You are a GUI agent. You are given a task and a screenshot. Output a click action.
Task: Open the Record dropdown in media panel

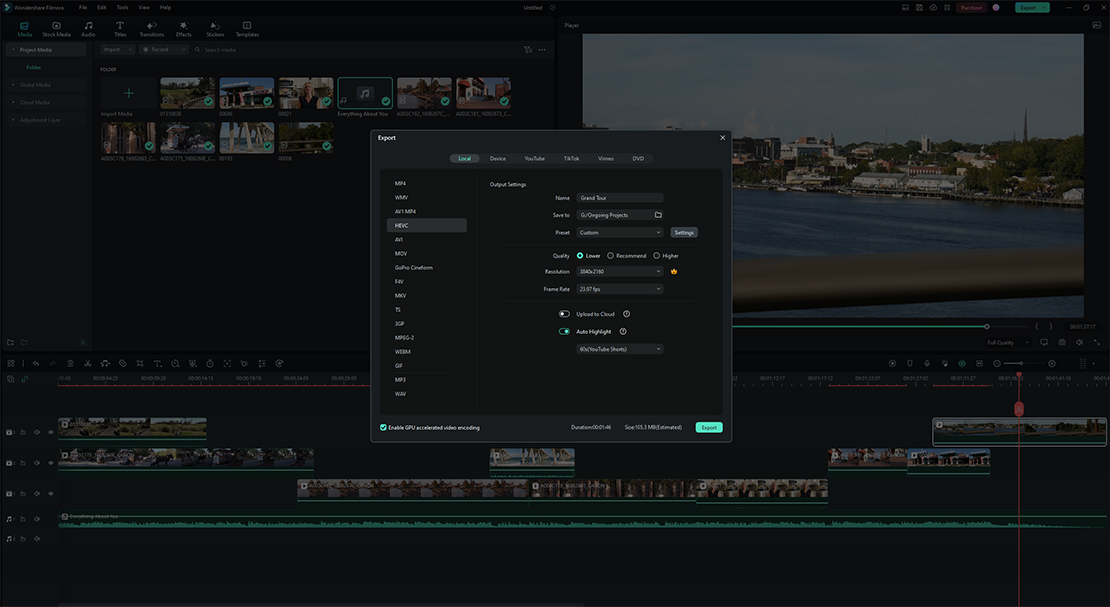(x=164, y=50)
